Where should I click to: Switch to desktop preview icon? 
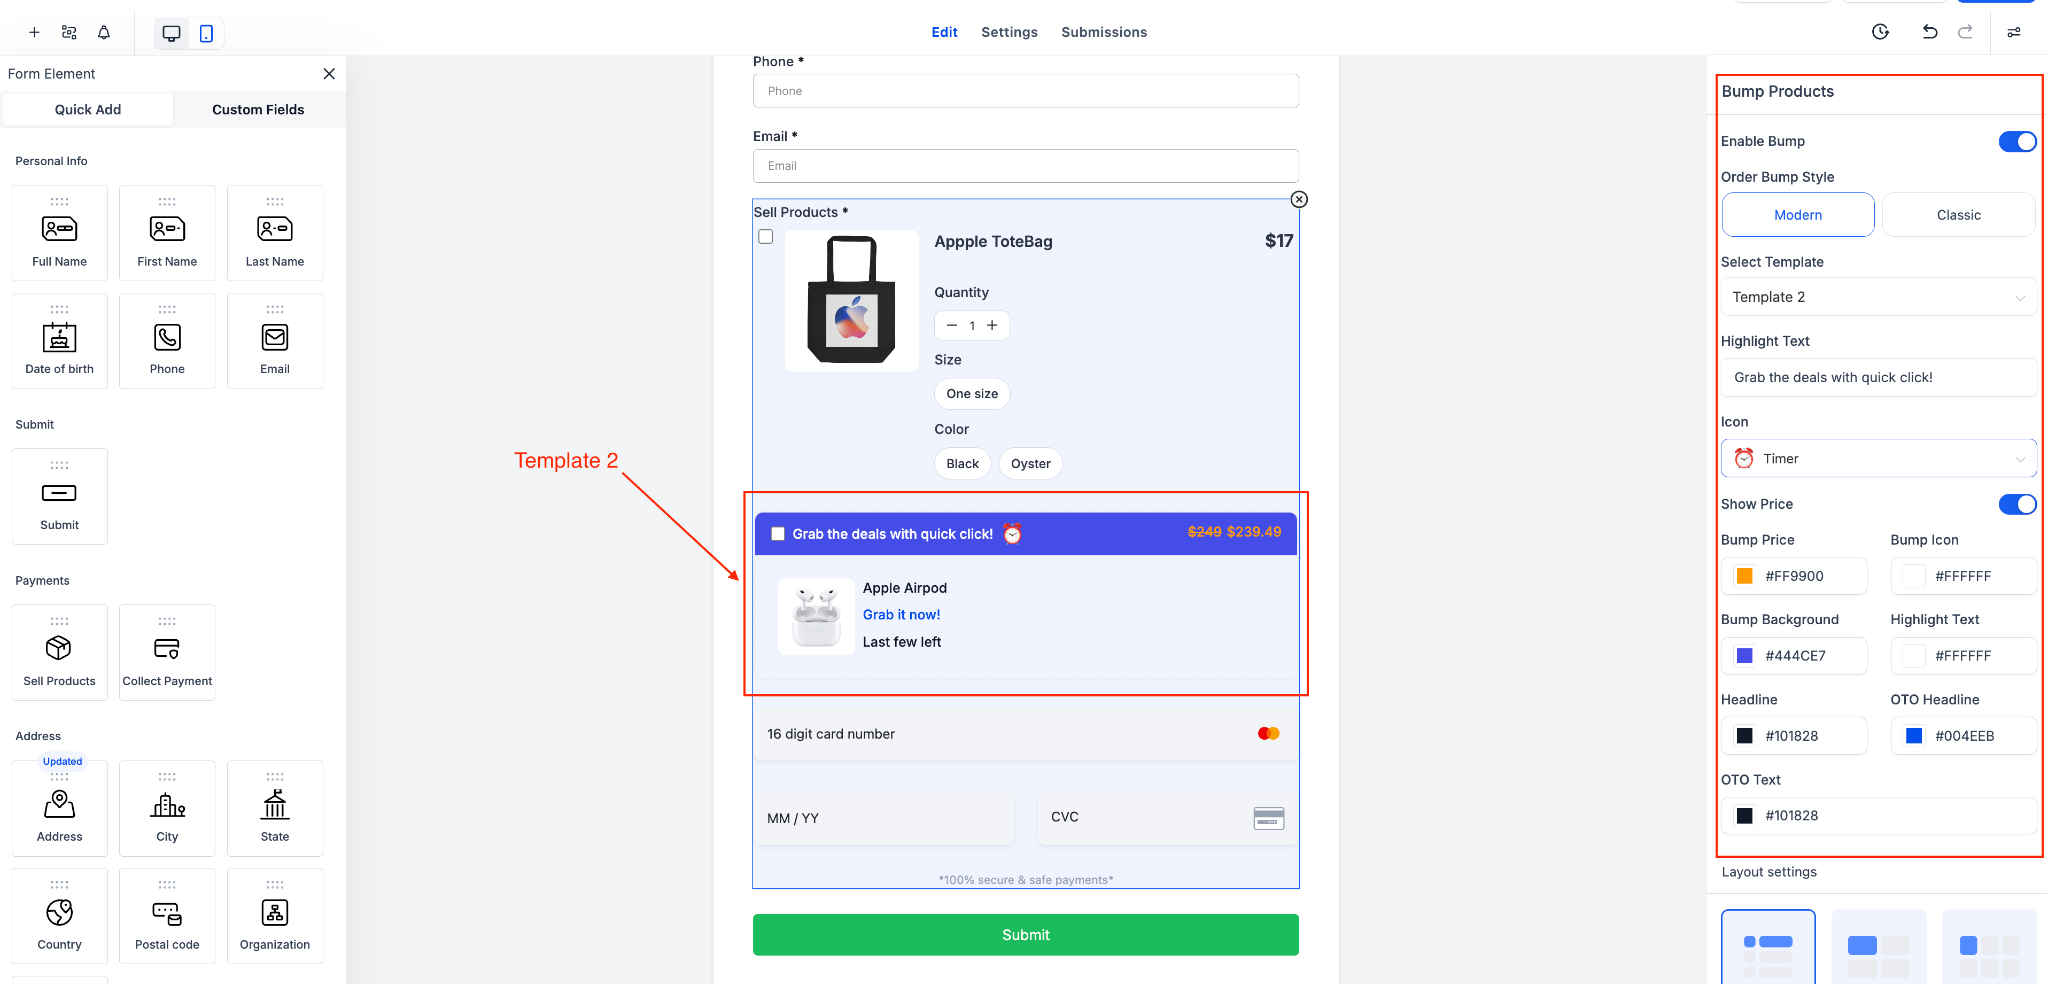point(171,33)
